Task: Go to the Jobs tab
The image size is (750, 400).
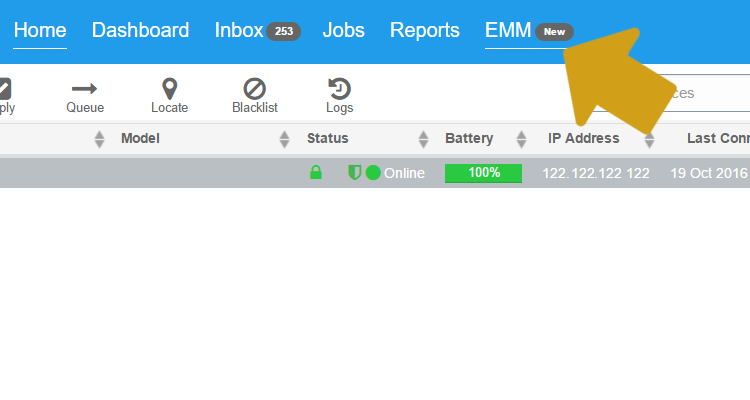Action: [x=343, y=31]
